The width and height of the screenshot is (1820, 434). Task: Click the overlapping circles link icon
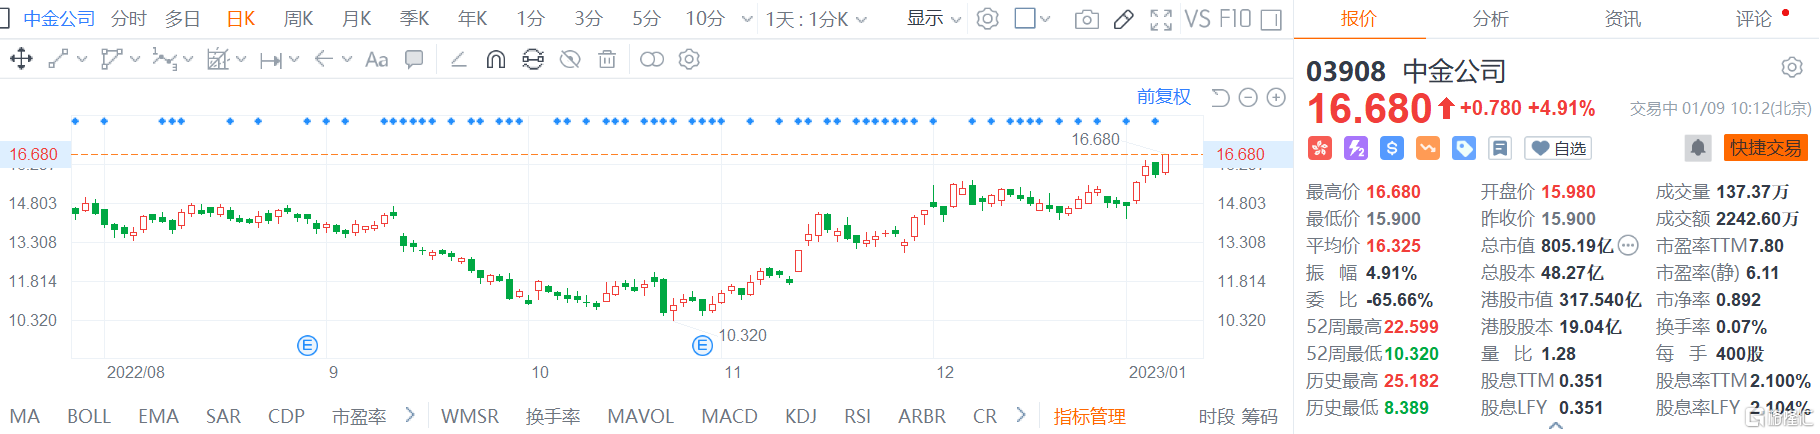[651, 60]
